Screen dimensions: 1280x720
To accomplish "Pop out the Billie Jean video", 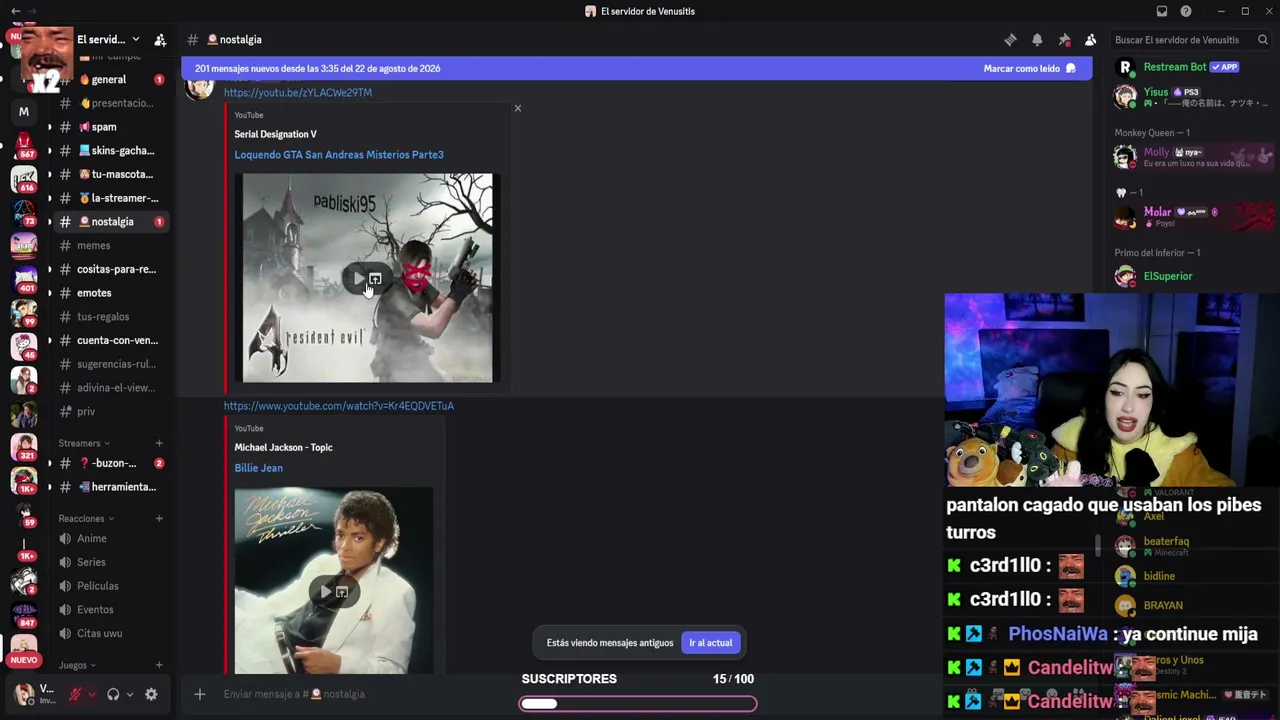I will (x=342, y=592).
